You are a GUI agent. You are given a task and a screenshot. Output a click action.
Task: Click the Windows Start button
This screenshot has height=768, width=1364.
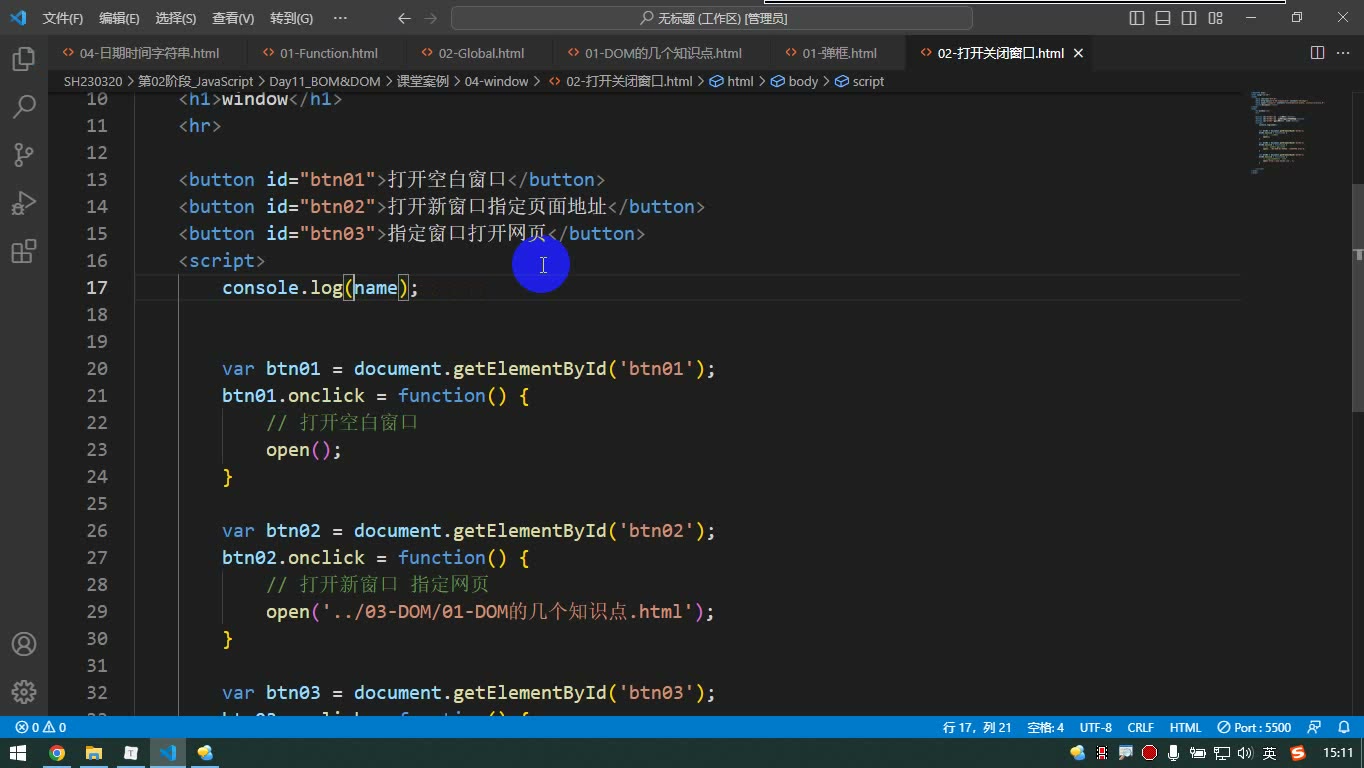19,753
